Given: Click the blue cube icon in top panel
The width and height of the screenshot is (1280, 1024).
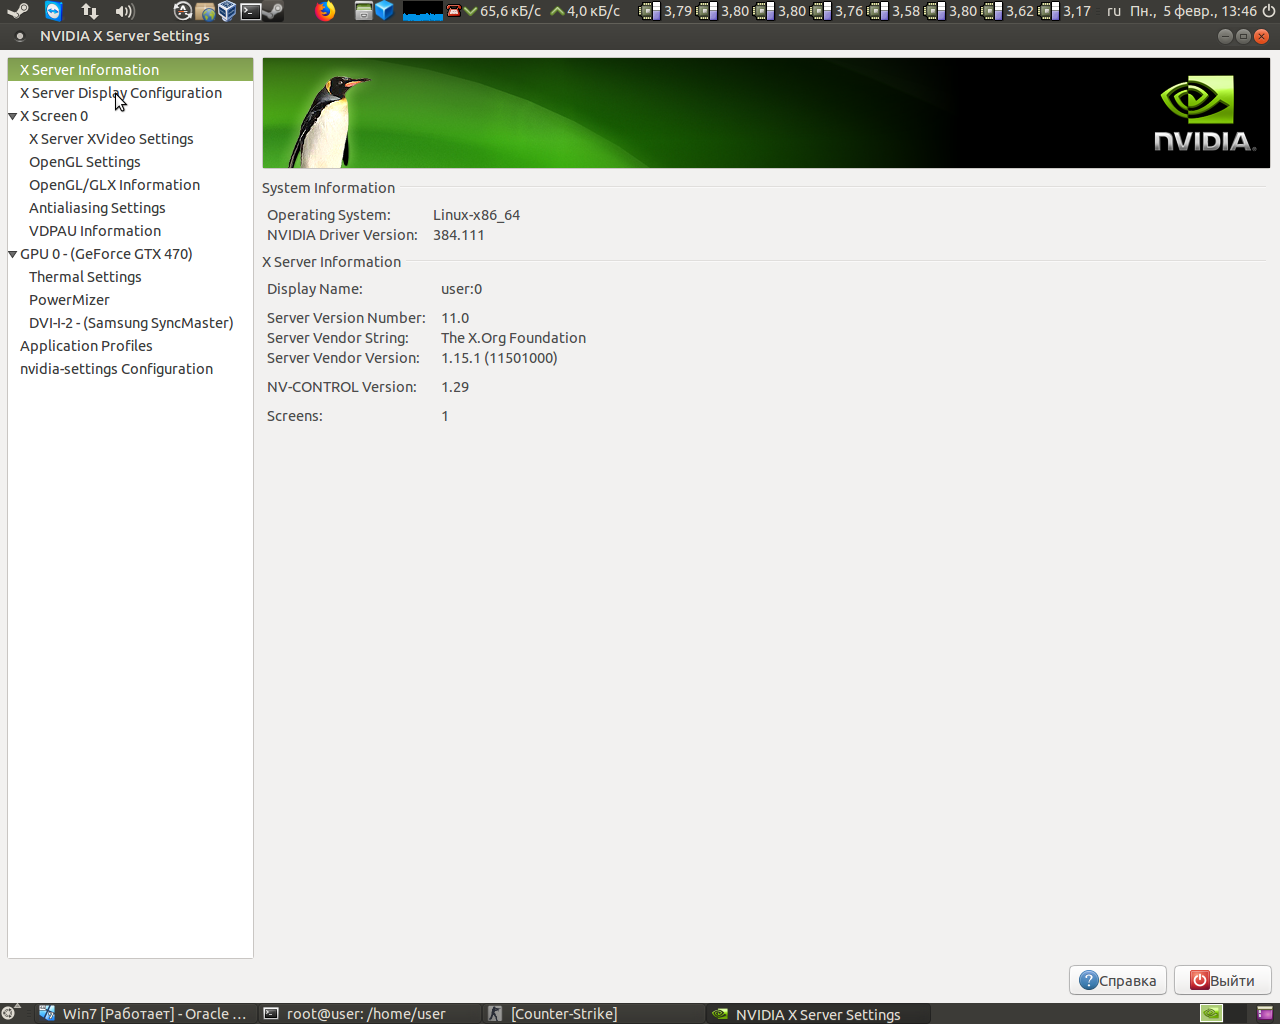Looking at the screenshot, I should pyautogui.click(x=385, y=11).
